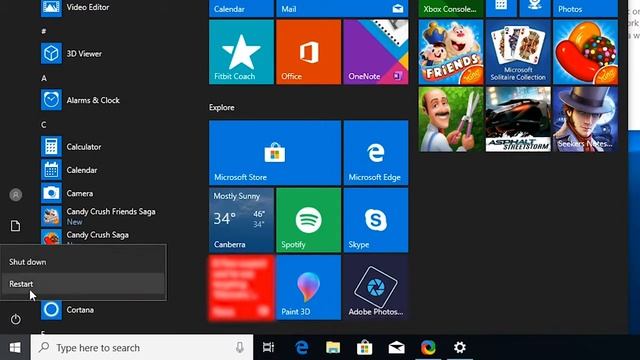Screen dimensions: 640x360
Task: Open Microsoft Solitaire Collection tile
Action: pyautogui.click(x=518, y=52)
